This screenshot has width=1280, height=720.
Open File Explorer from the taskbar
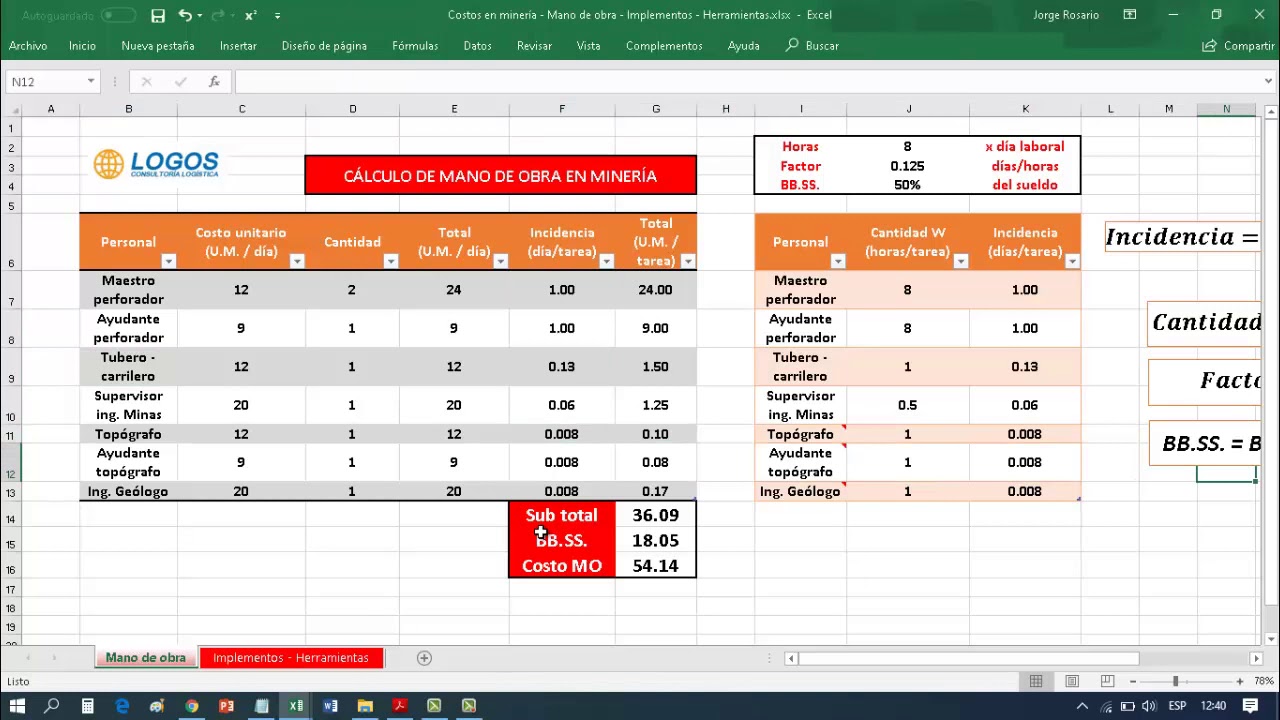[x=365, y=706]
